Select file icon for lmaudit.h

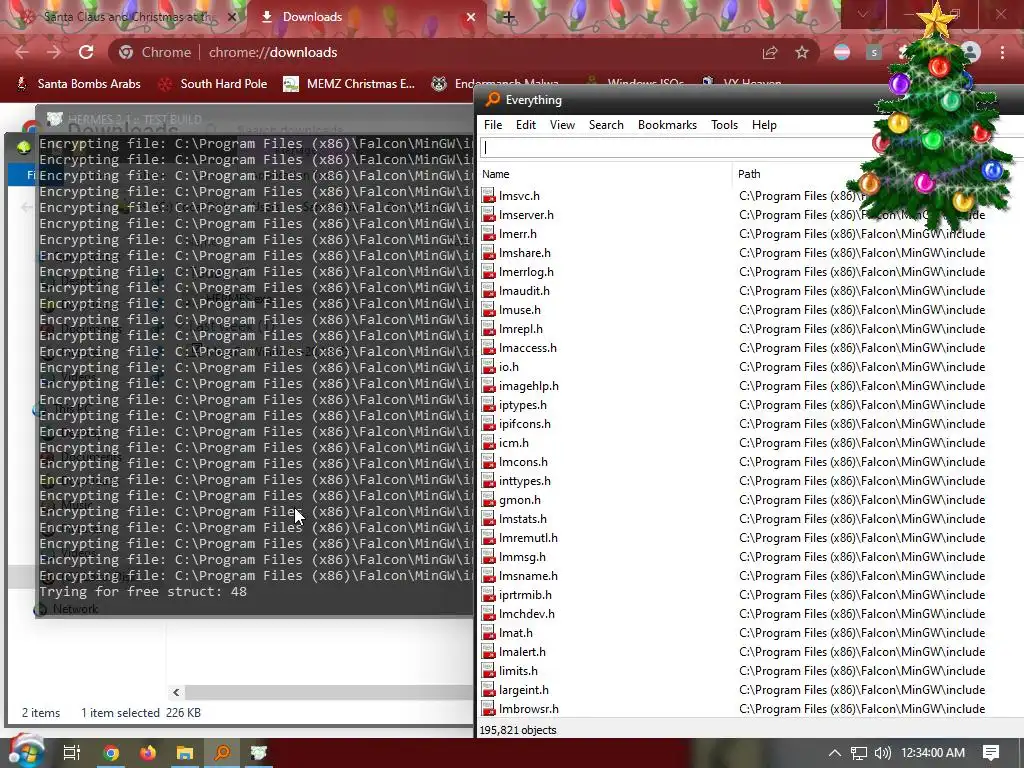coord(488,291)
